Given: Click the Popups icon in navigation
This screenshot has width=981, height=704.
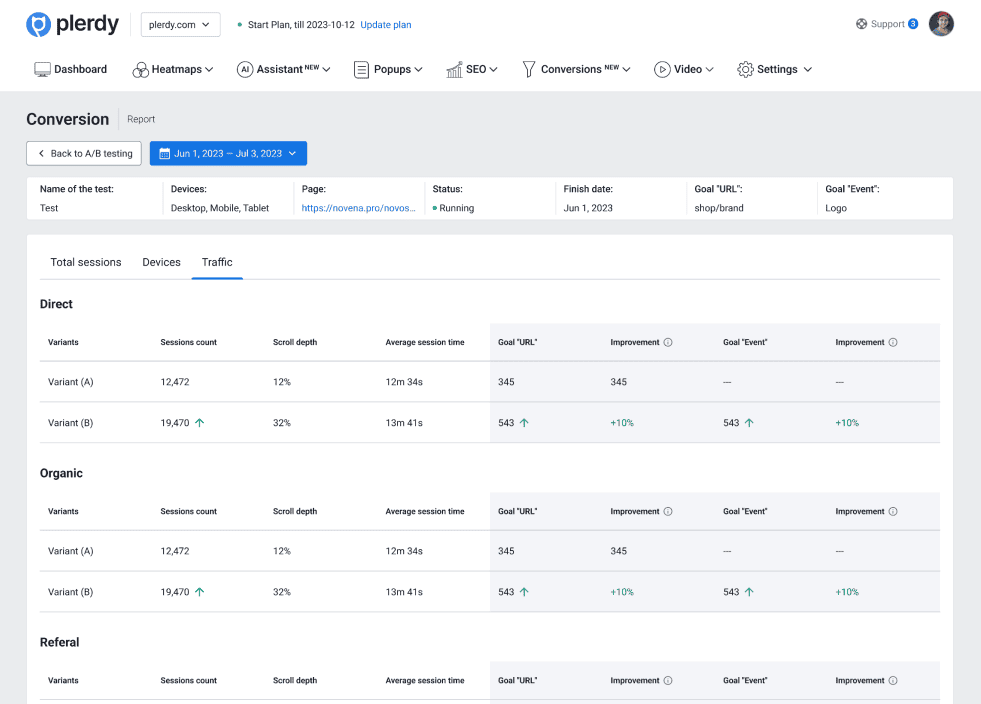Looking at the screenshot, I should click(x=362, y=70).
